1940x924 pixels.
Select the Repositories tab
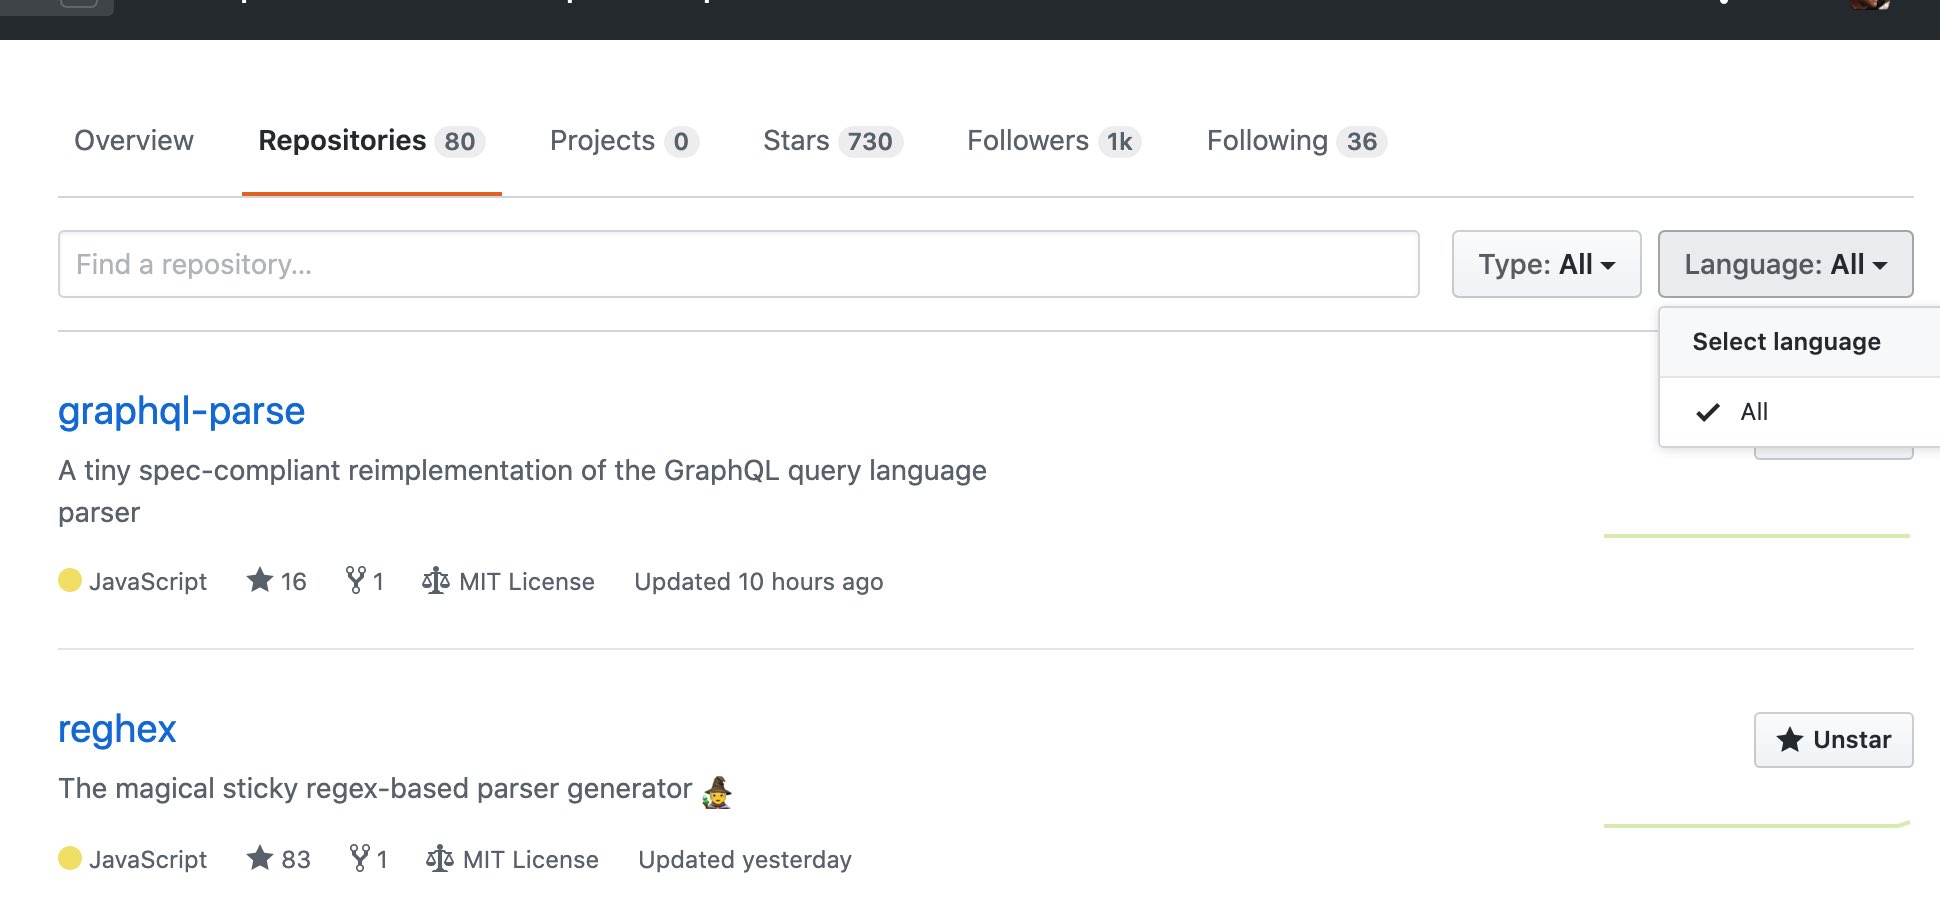371,141
